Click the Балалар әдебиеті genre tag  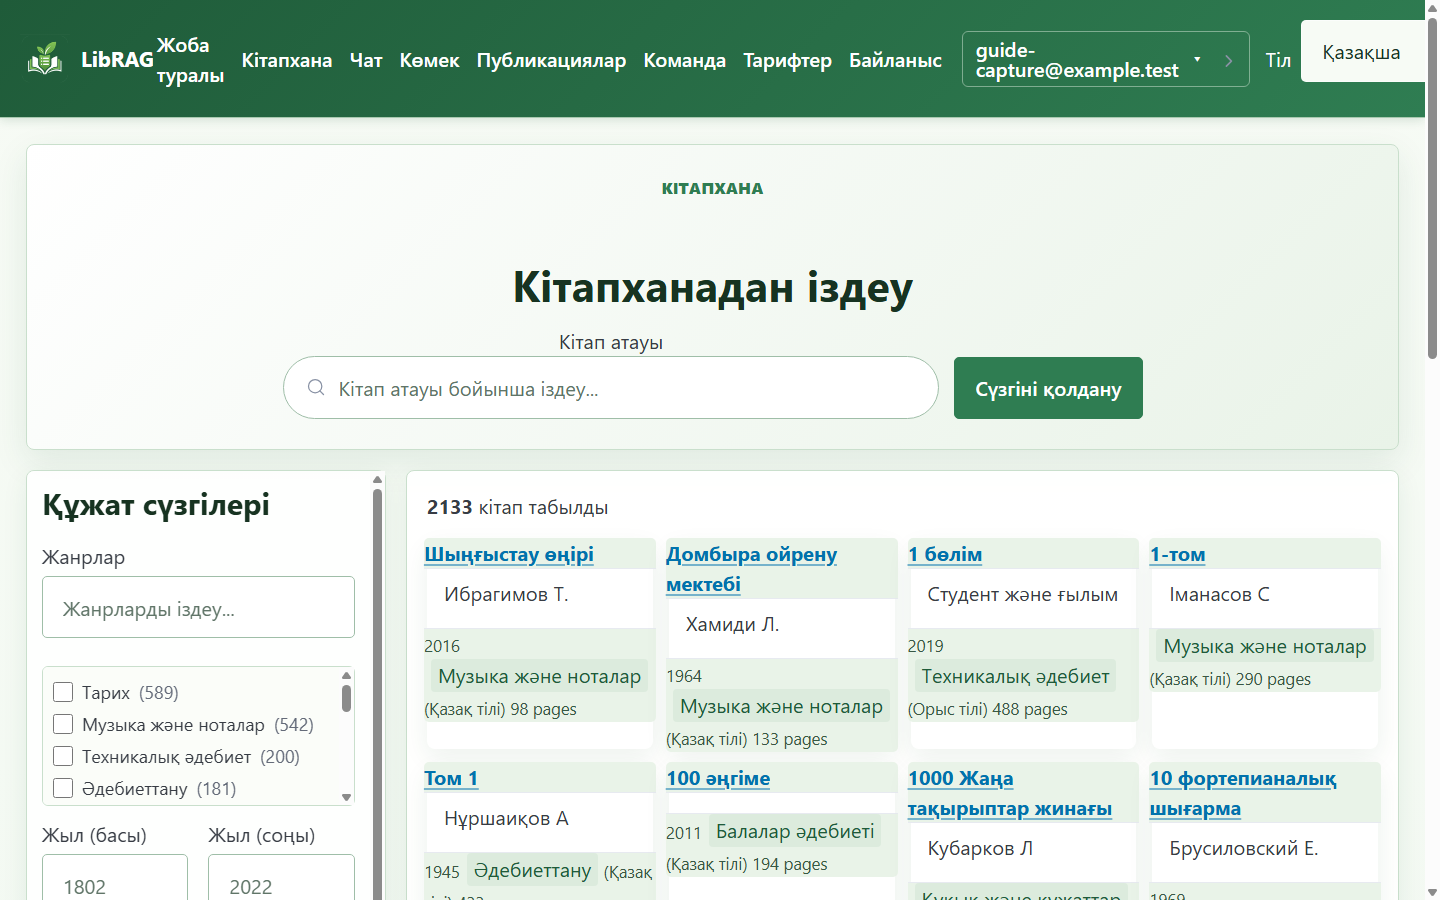pos(795,831)
